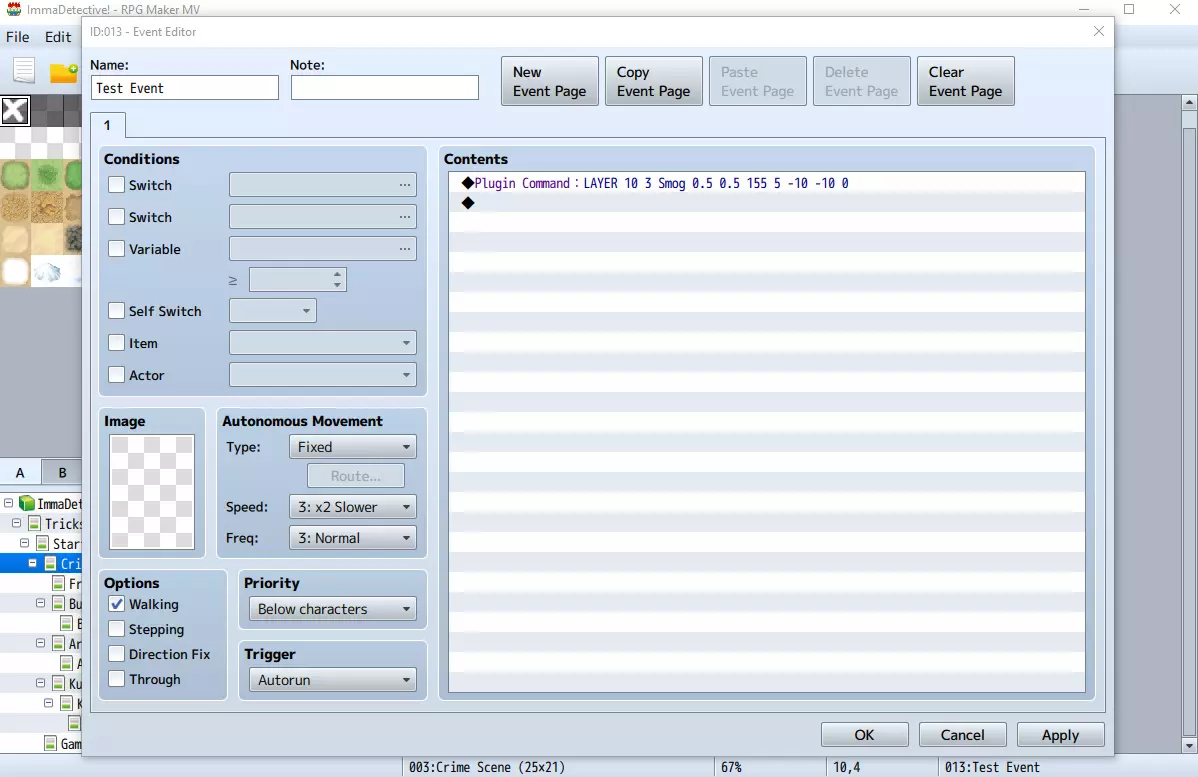Screen dimensions: 1198x777
Task: Uncheck the Walking option
Action: [x=116, y=604]
